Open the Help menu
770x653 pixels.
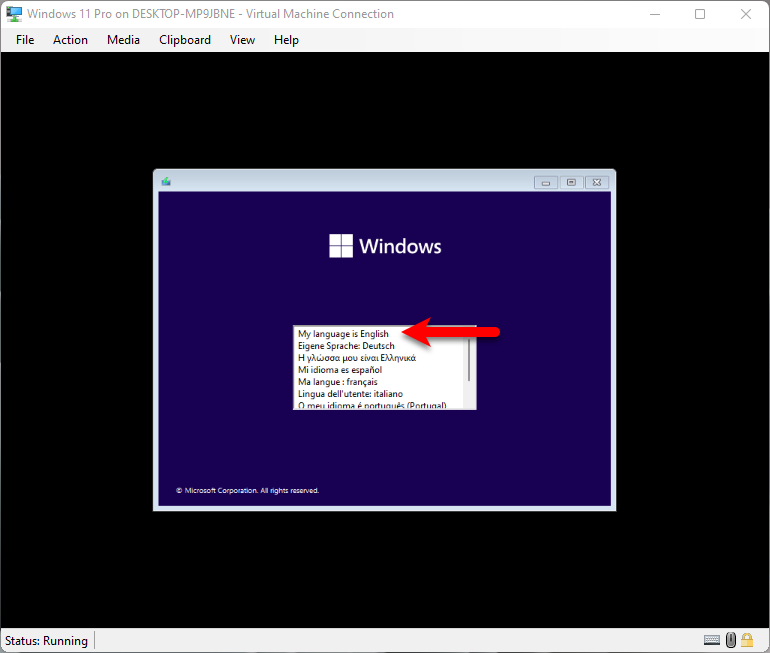[x=286, y=40]
